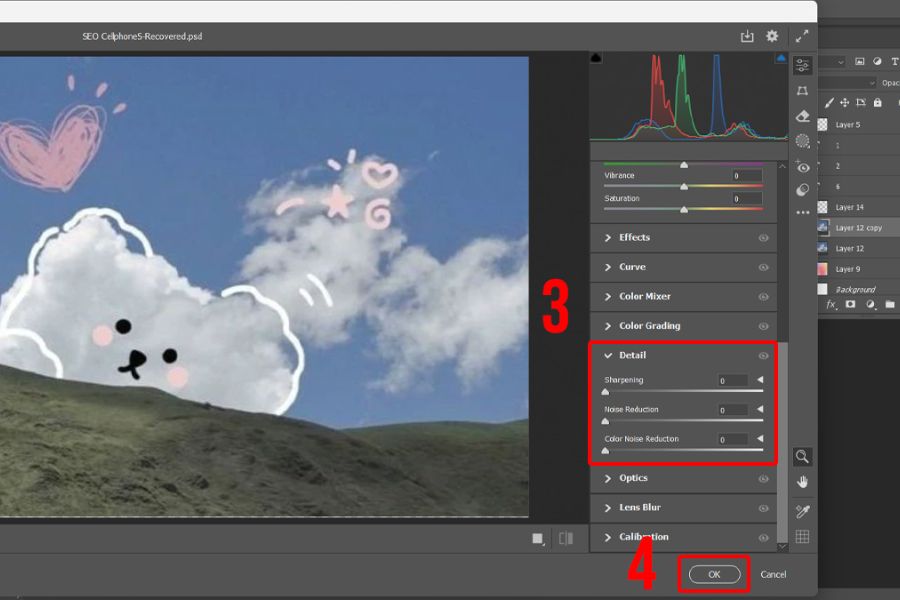
Task: Click the OK button
Action: tap(714, 575)
